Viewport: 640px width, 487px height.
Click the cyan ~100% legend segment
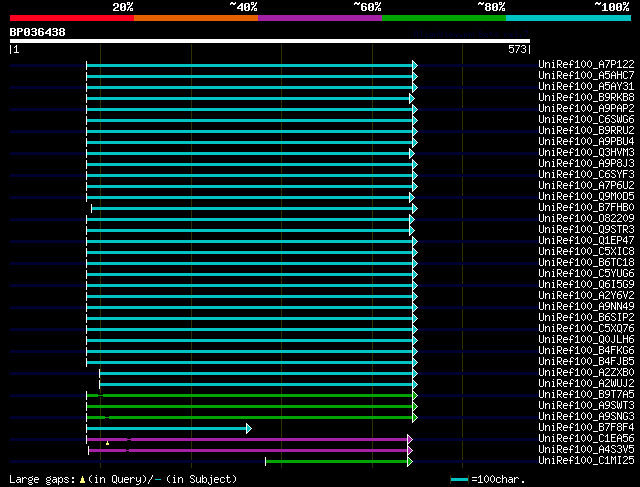(x=569, y=18)
